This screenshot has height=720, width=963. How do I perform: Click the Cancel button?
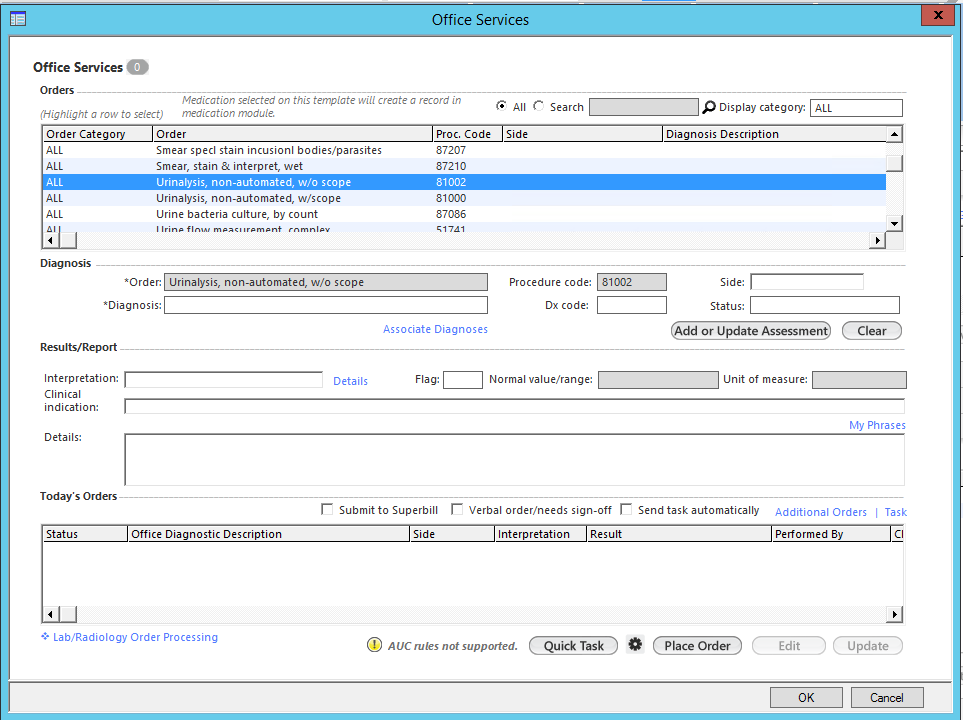click(x=887, y=698)
